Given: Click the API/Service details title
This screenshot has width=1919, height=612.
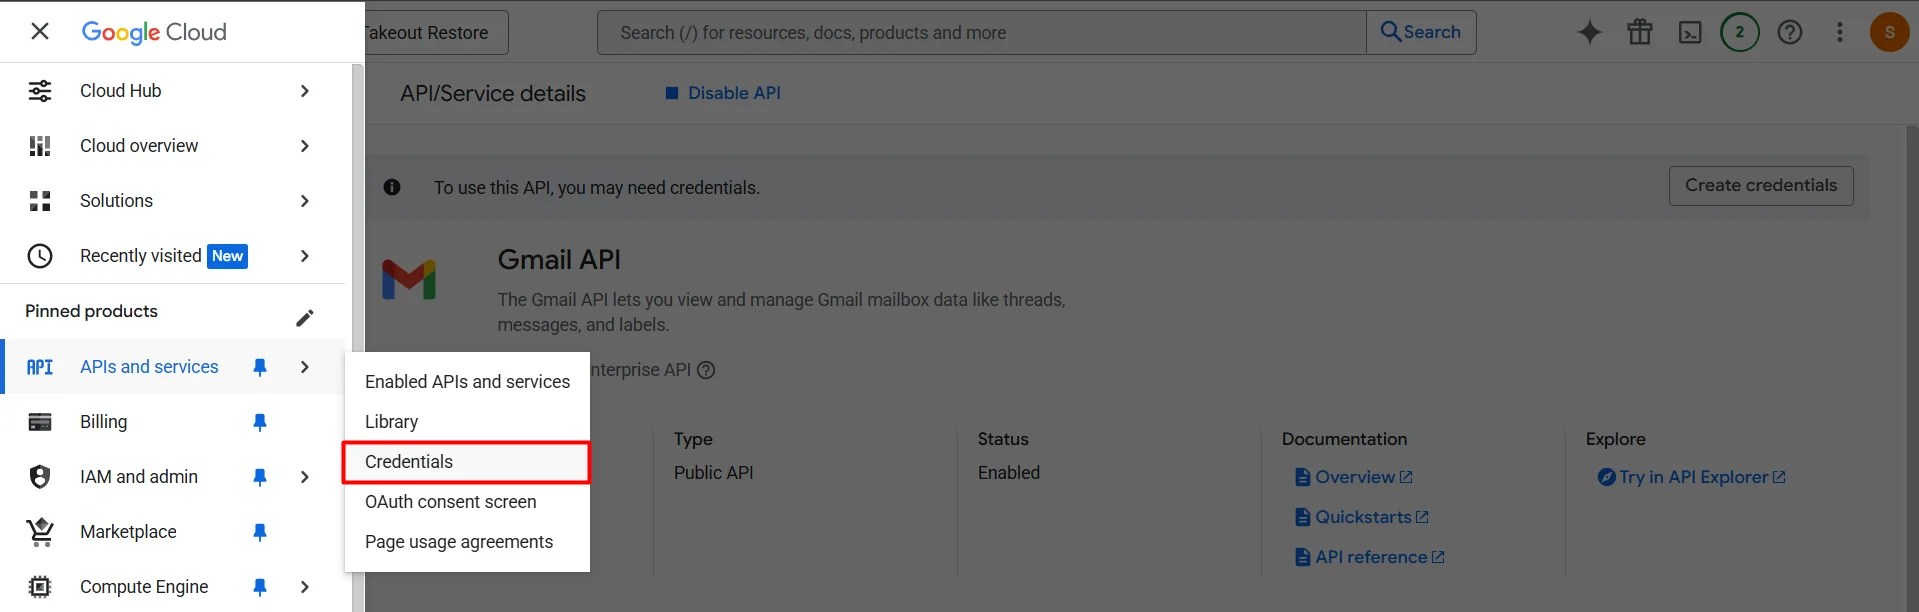Looking at the screenshot, I should [493, 94].
